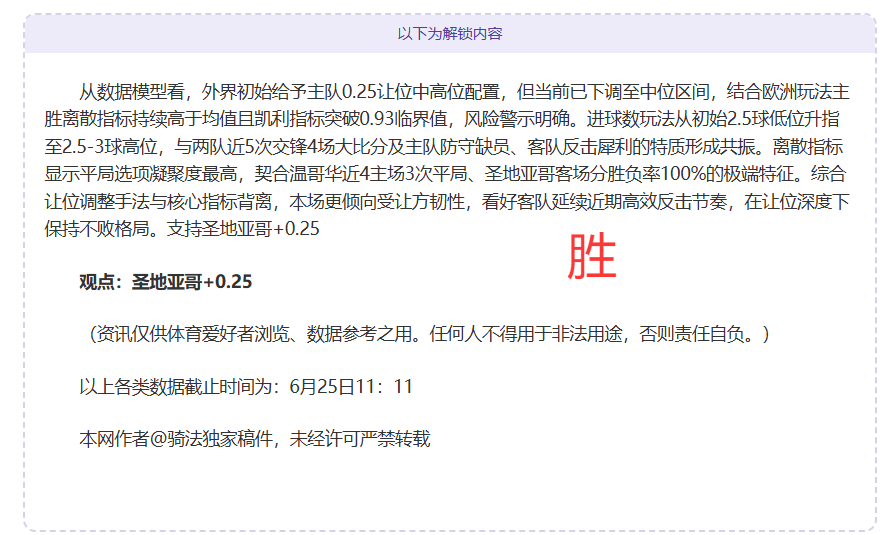
Task: Click the timestamp line '以上各类数据截止时间为：6月25日11：11'
Action: (x=246, y=387)
